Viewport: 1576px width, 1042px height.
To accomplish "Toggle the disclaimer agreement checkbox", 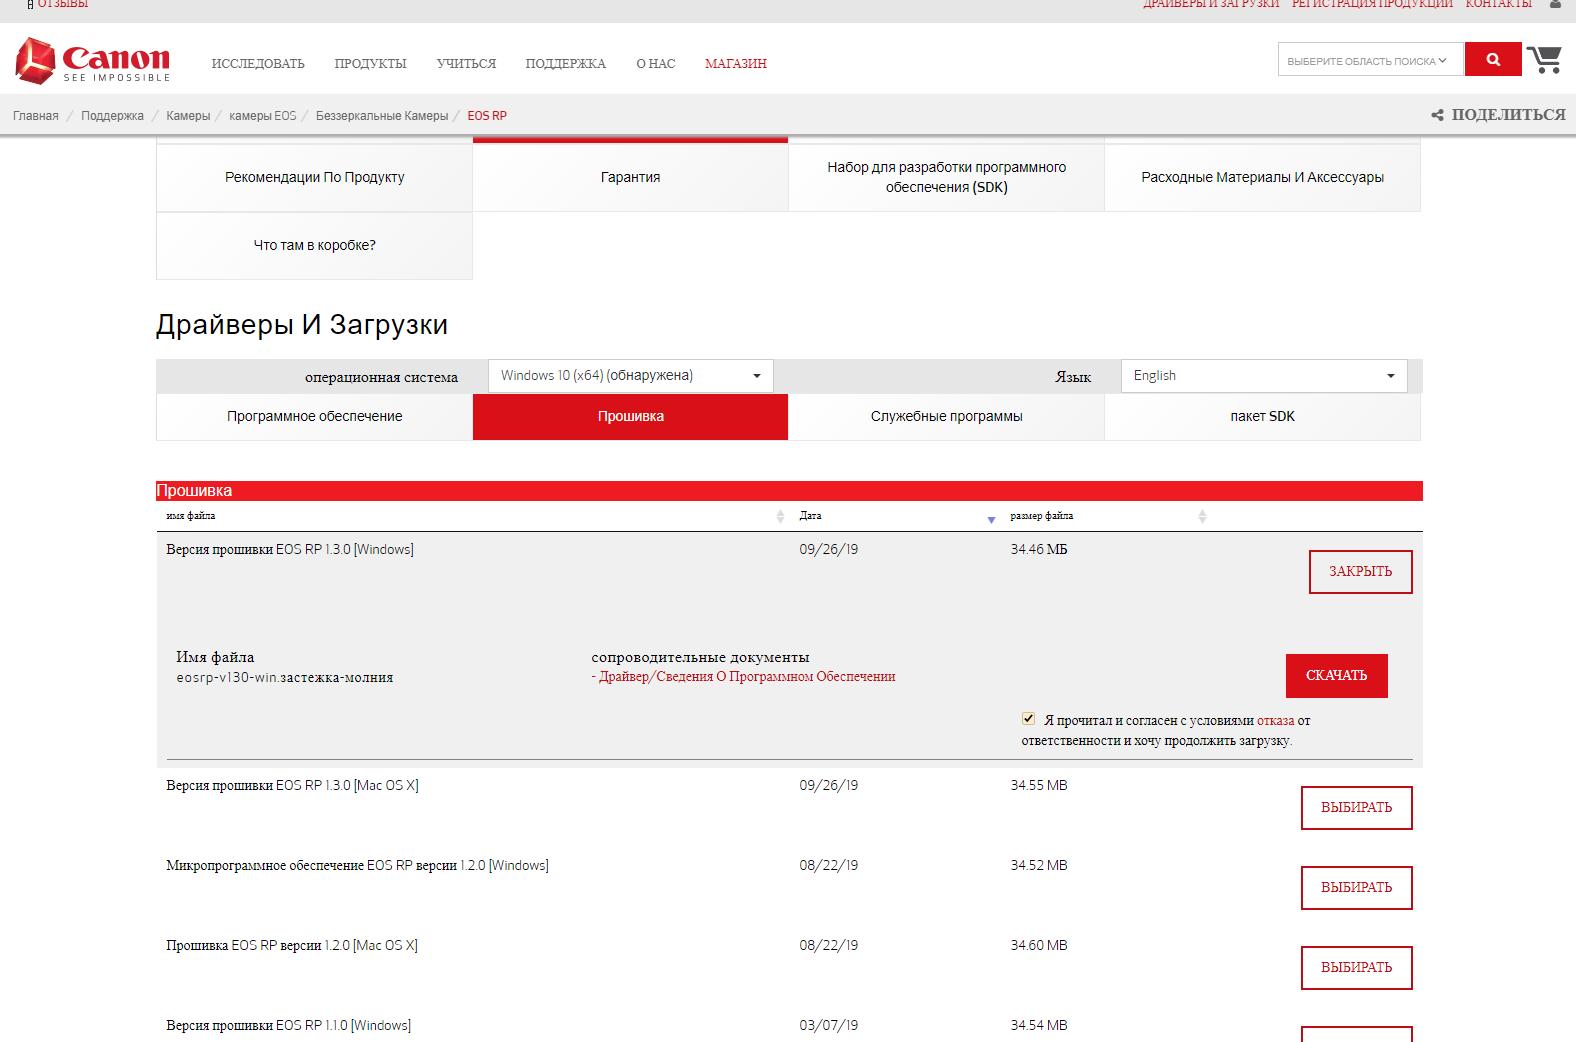I will point(1028,719).
